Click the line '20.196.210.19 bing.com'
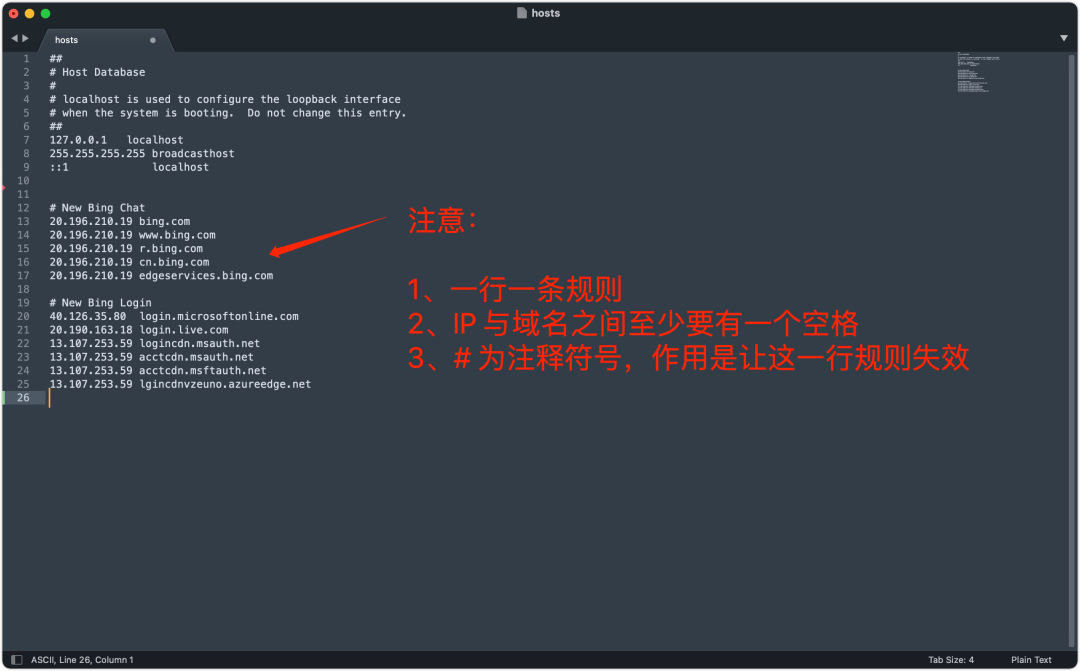Screen dimensions: 1080x671 (120, 221)
